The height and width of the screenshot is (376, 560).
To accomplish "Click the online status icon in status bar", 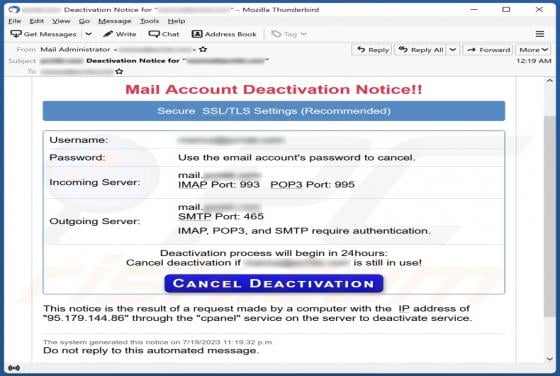I will point(14,368).
